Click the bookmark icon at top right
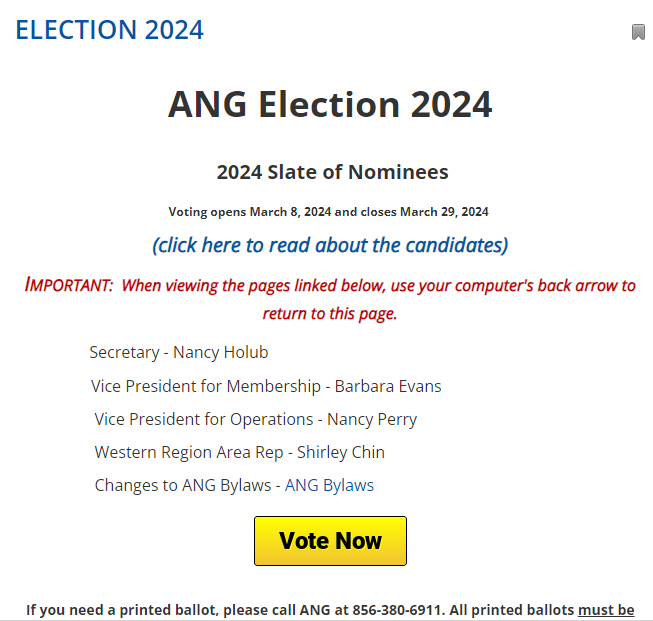Viewport: 653px width, 621px height. coord(638,32)
